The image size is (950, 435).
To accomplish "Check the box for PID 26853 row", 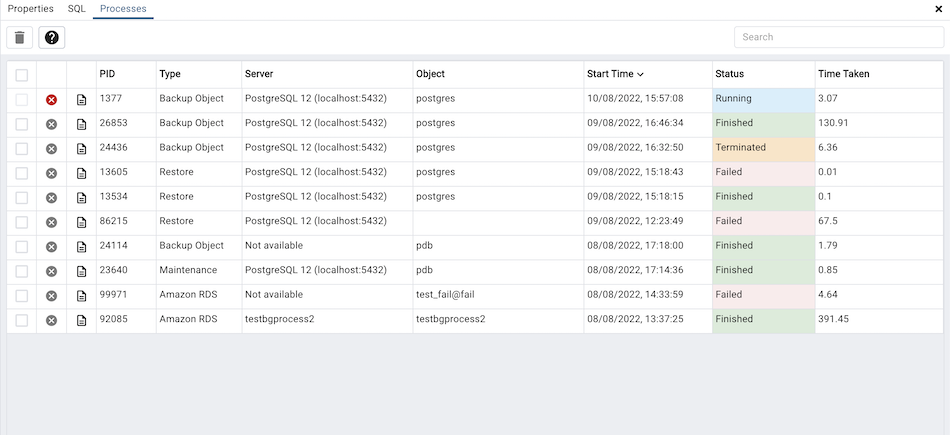I will pyautogui.click(x=22, y=124).
